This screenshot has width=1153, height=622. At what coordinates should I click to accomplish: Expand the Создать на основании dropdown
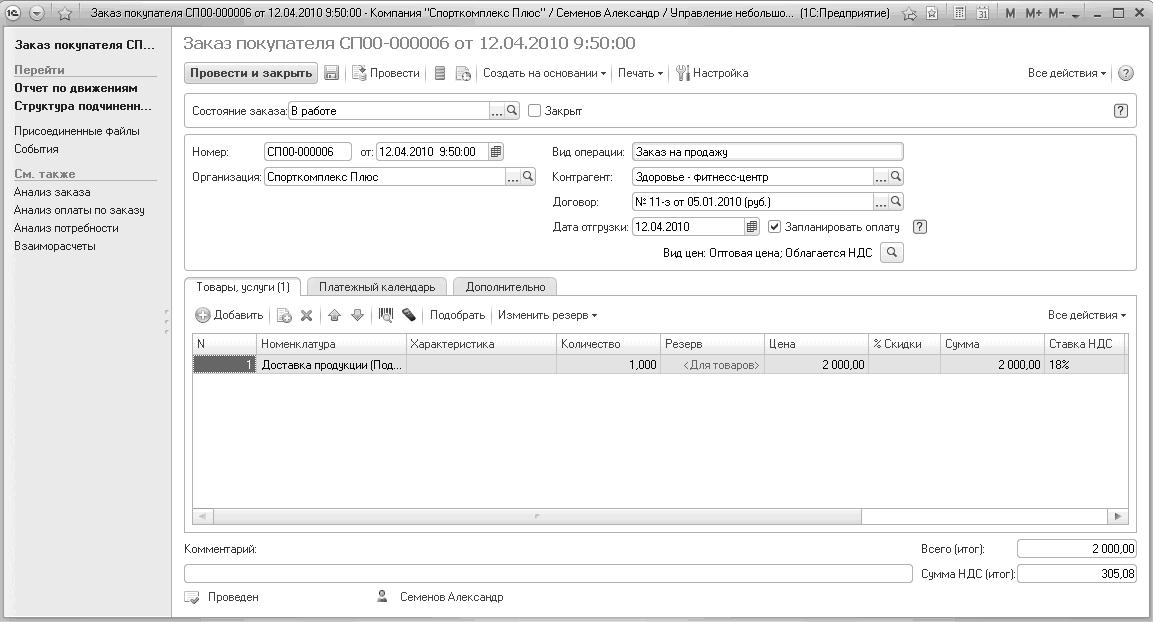click(544, 73)
